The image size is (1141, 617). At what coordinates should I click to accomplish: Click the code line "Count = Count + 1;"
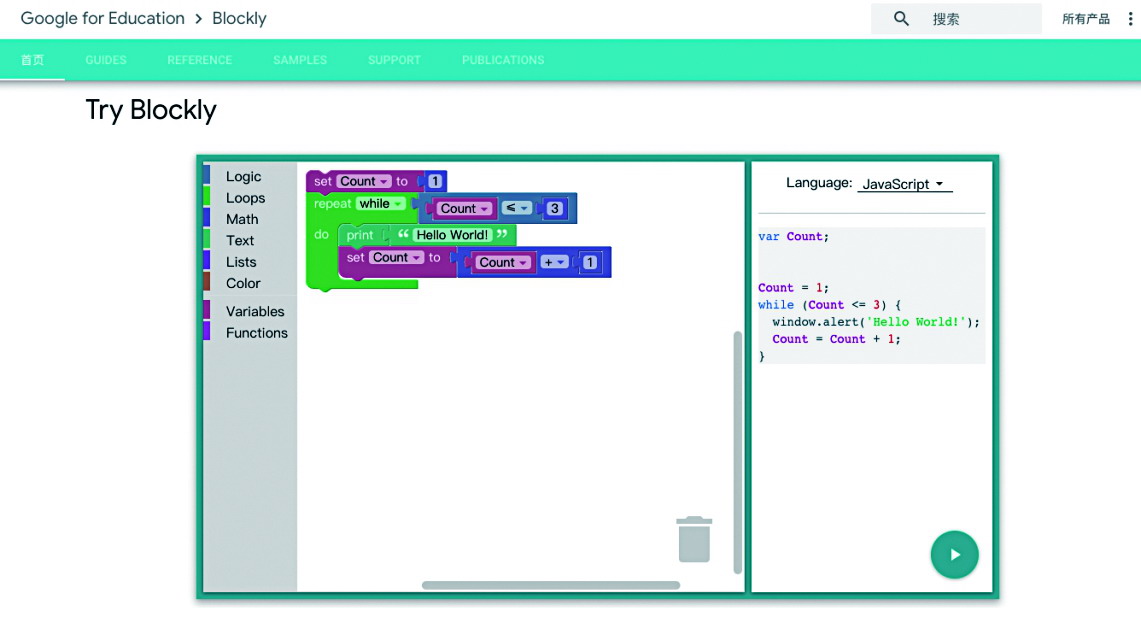(x=836, y=339)
